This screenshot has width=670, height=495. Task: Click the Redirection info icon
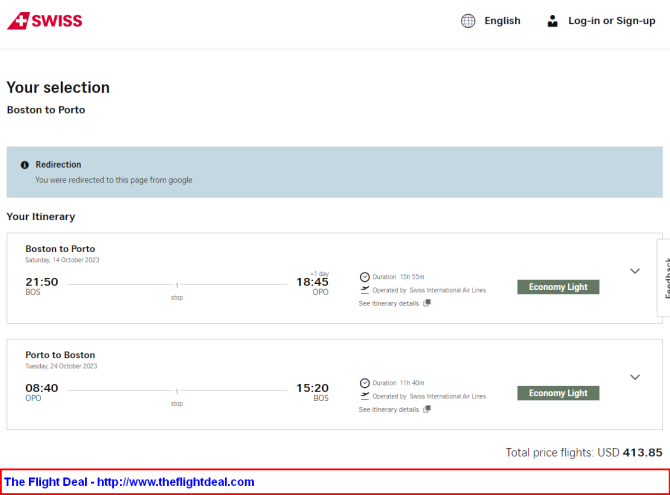[25, 165]
